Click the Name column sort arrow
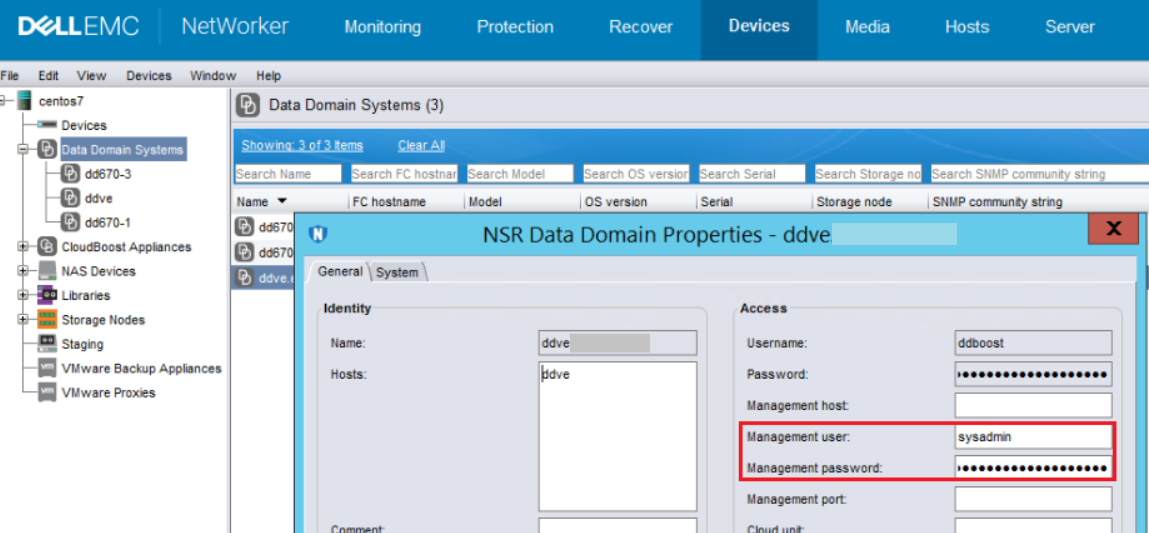This screenshot has height=533, width=1149. coord(281,201)
